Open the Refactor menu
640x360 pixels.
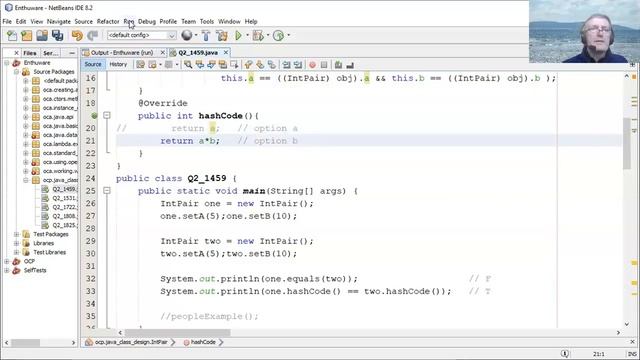coord(108,21)
